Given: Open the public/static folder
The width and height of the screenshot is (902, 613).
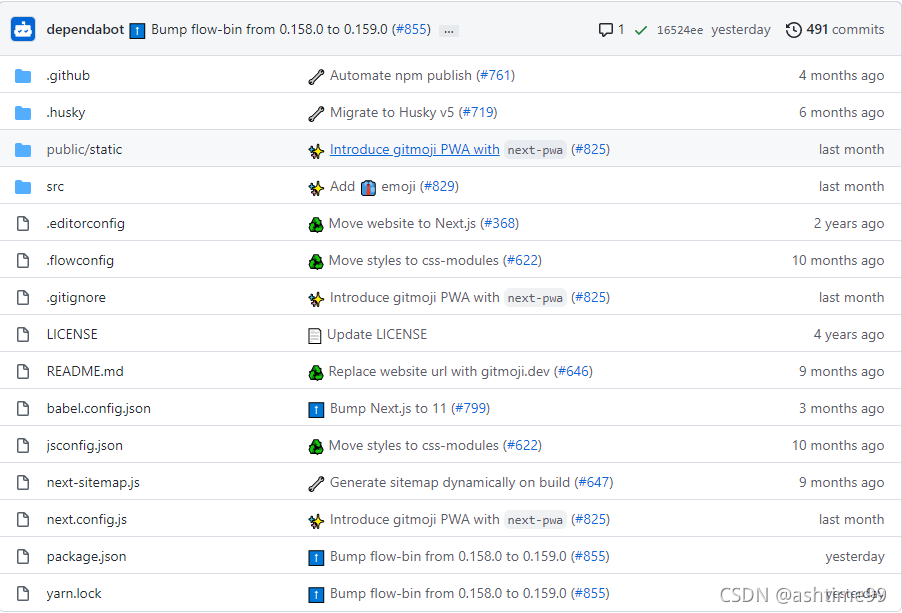Looking at the screenshot, I should pyautogui.click(x=83, y=149).
